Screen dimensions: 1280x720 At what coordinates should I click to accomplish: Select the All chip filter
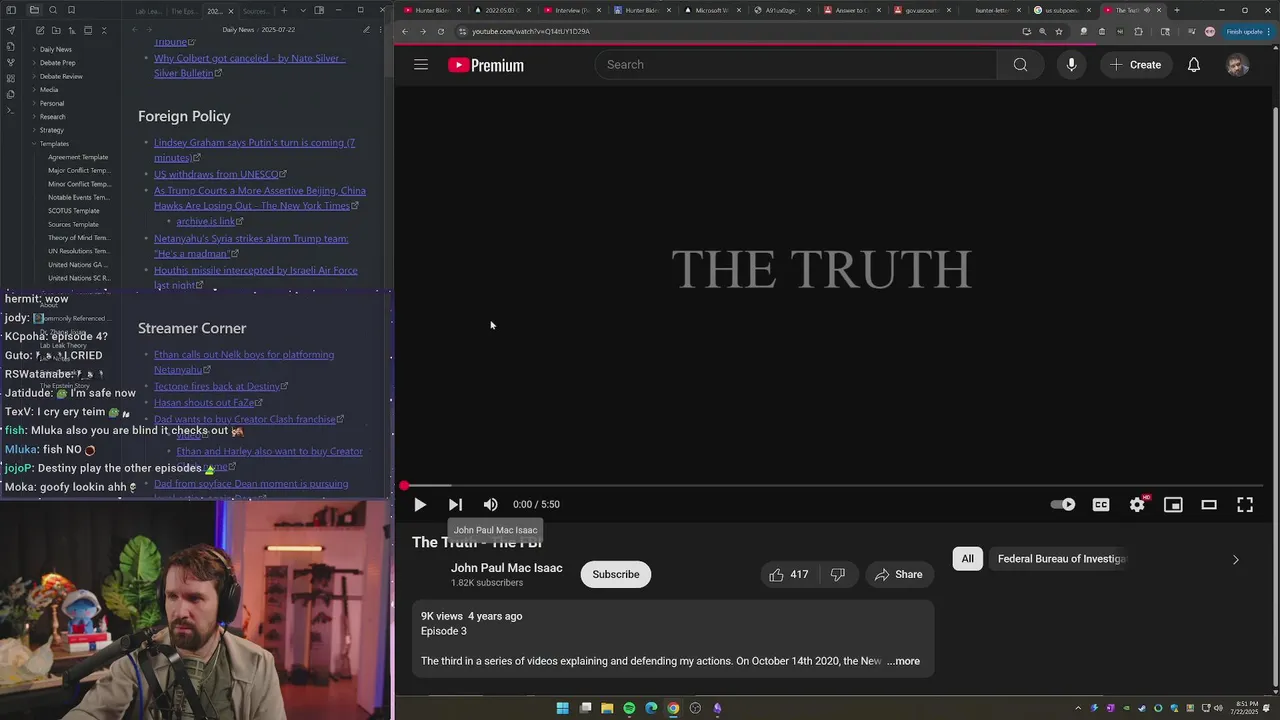(968, 559)
